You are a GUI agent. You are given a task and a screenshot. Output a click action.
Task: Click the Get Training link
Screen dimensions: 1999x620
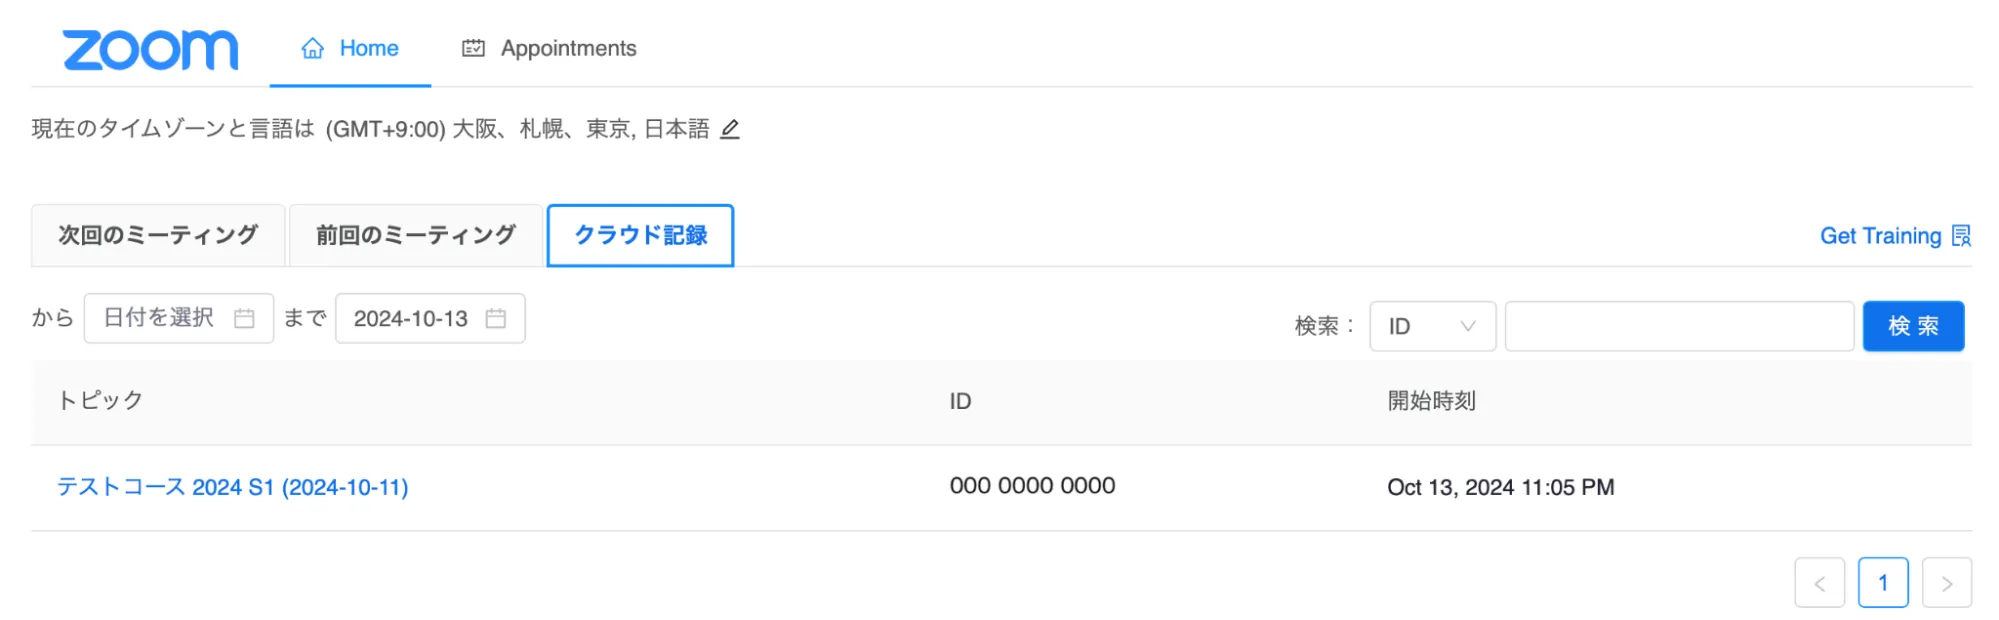click(x=1880, y=236)
